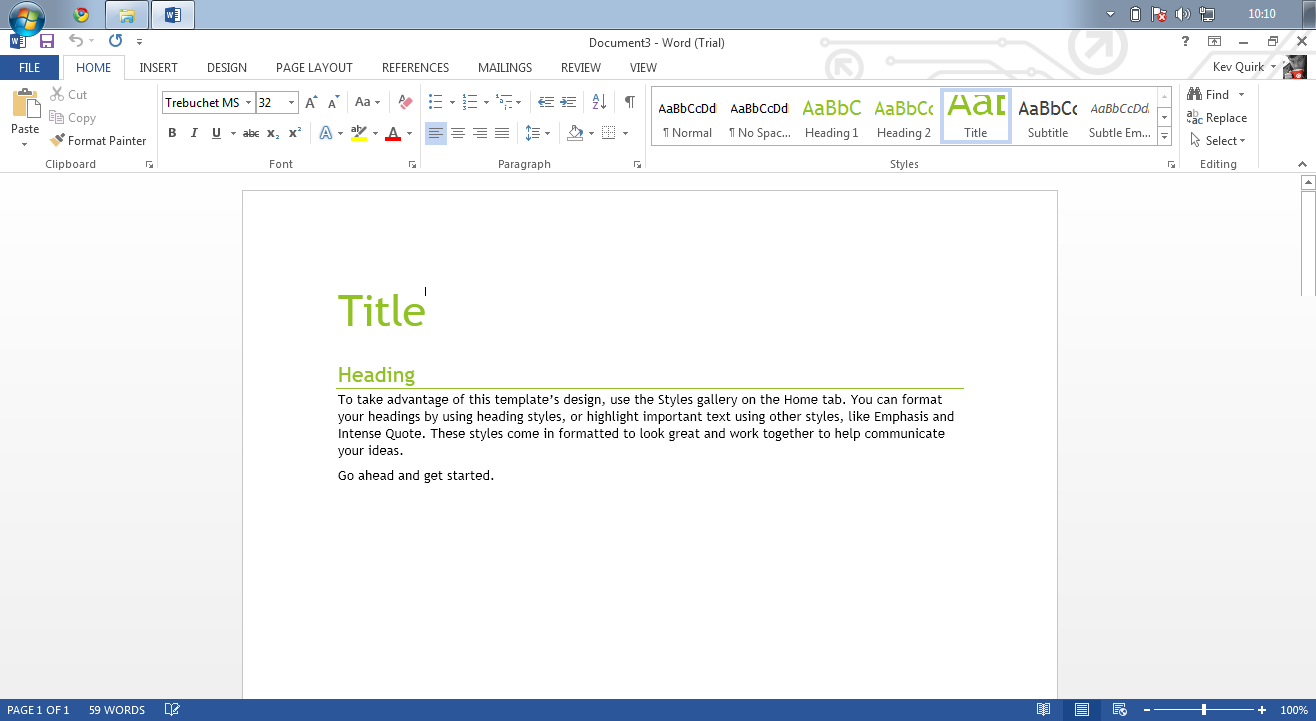Click the Format Painter tool

98,141
